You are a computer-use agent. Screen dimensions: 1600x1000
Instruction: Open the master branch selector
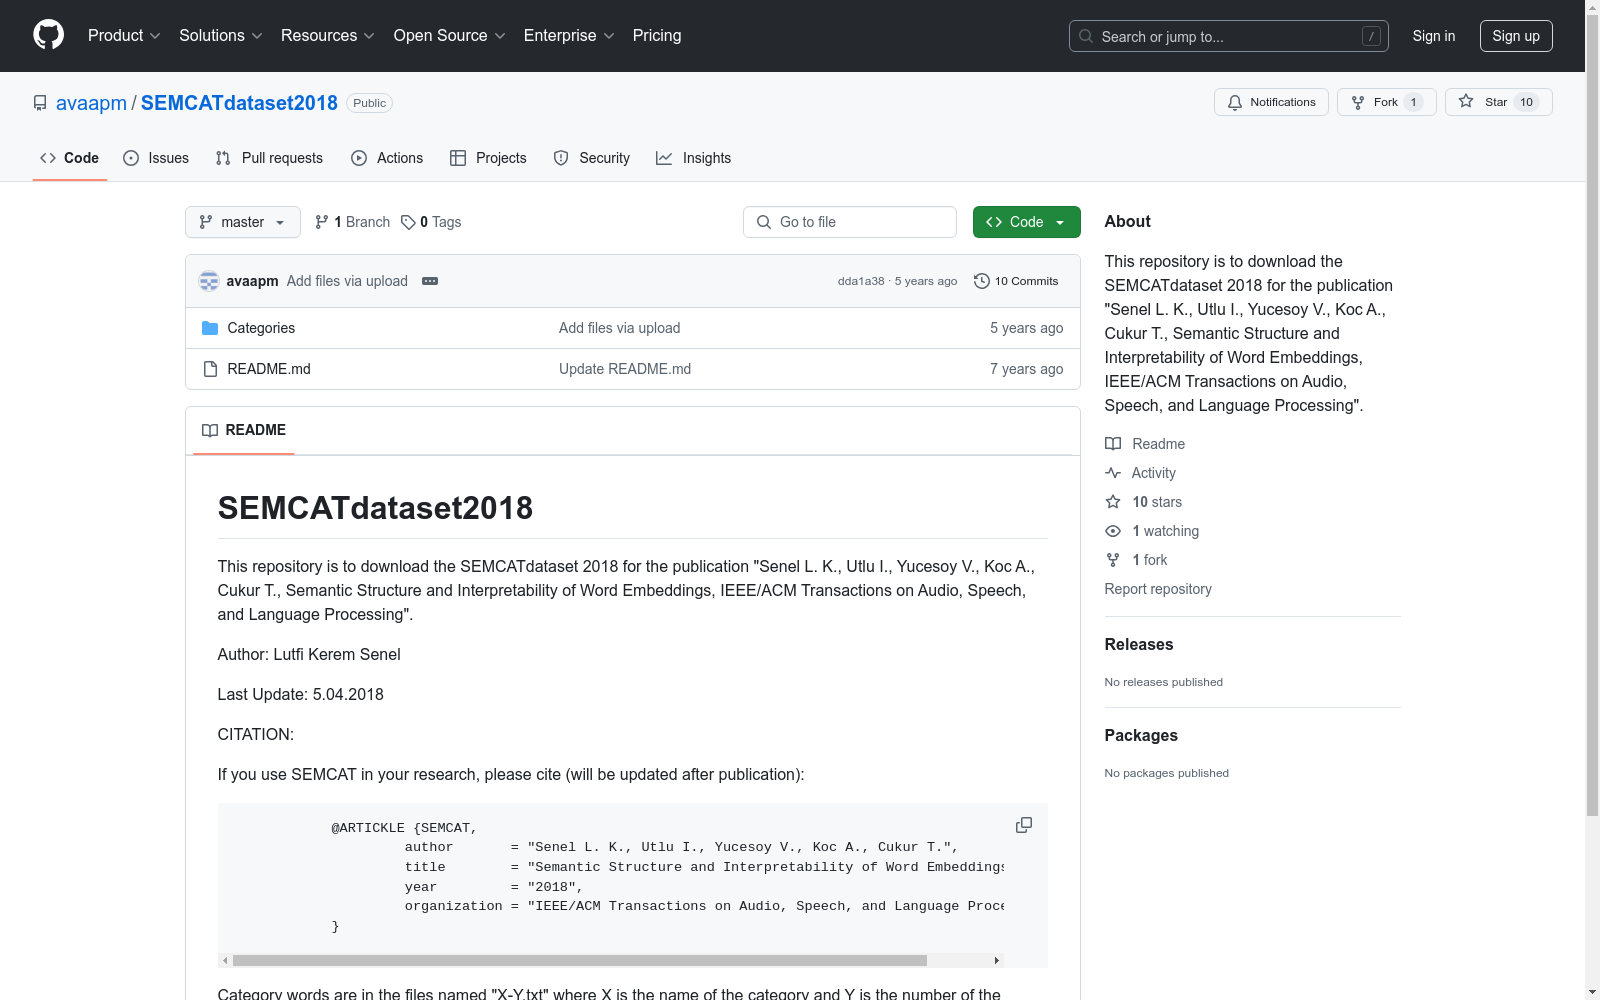pos(243,222)
